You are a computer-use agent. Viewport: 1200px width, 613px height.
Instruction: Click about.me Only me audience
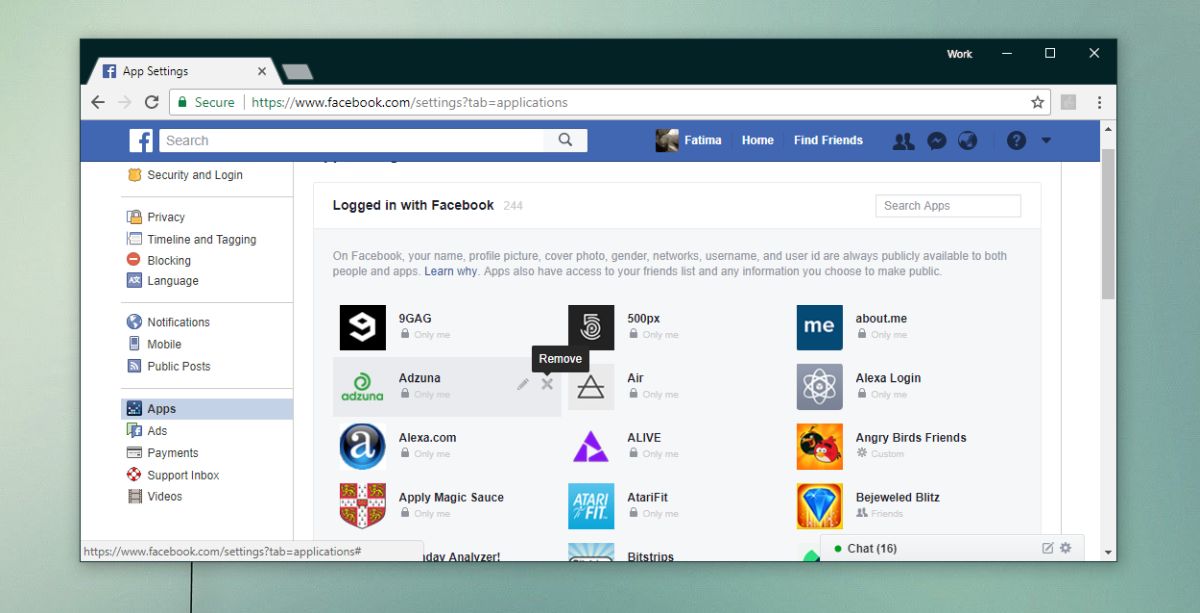[880, 335]
